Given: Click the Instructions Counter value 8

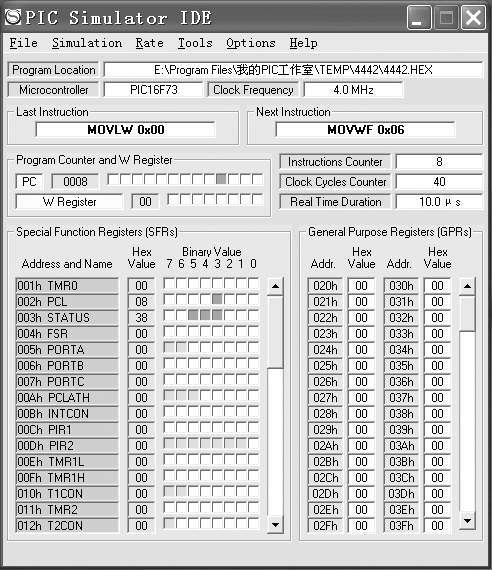Looking at the screenshot, I should click(439, 161).
